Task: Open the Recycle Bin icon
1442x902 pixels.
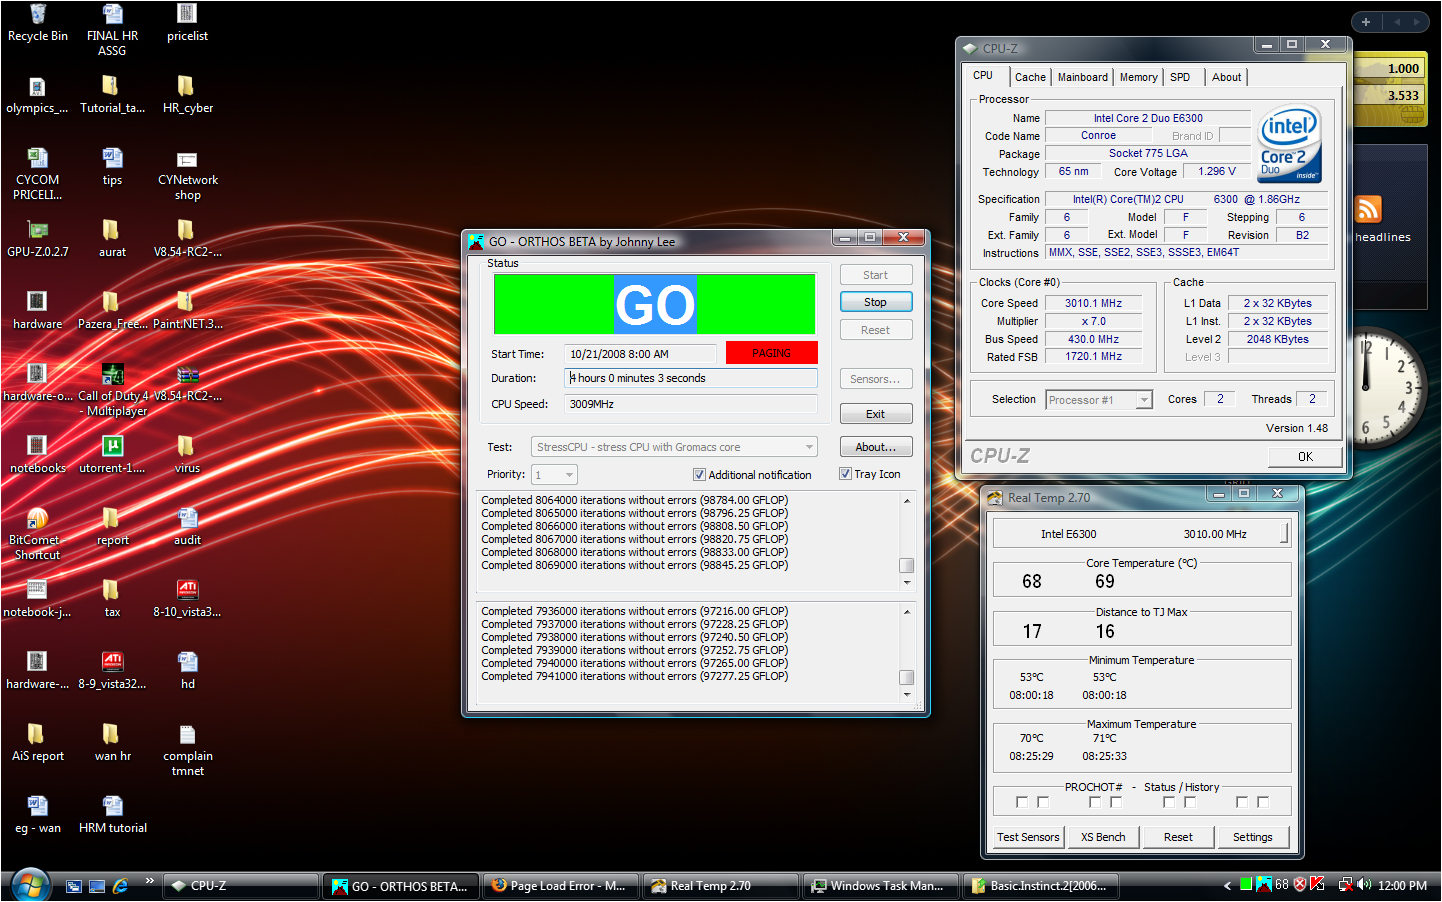Action: pyautogui.click(x=37, y=15)
